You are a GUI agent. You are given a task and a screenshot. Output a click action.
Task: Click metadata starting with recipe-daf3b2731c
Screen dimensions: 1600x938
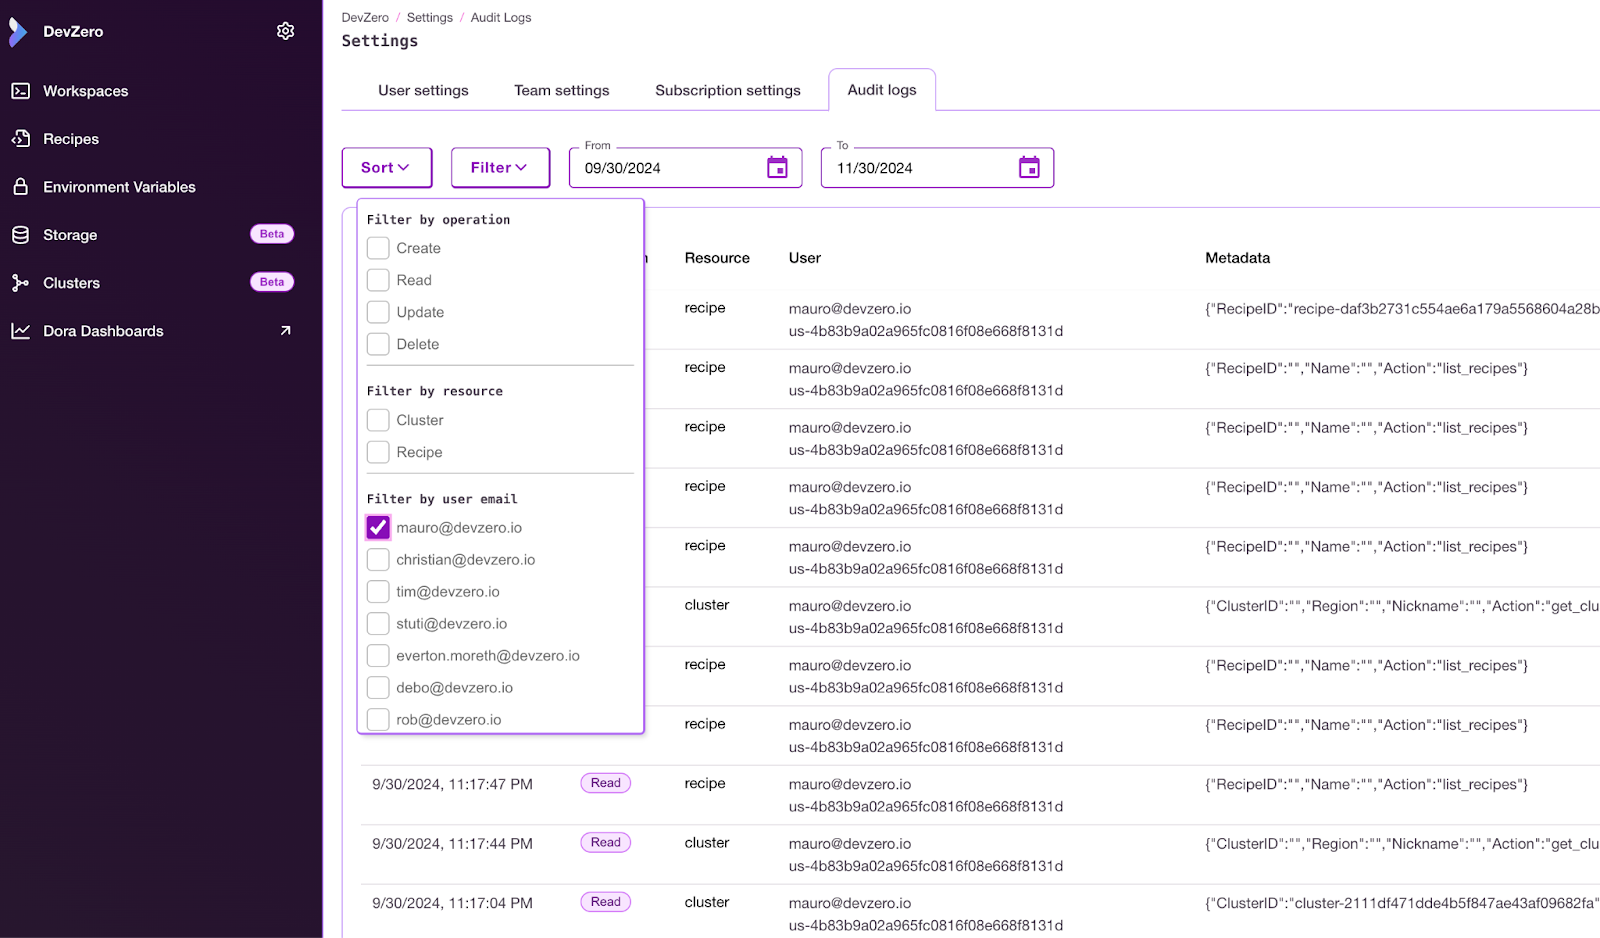pos(1402,309)
